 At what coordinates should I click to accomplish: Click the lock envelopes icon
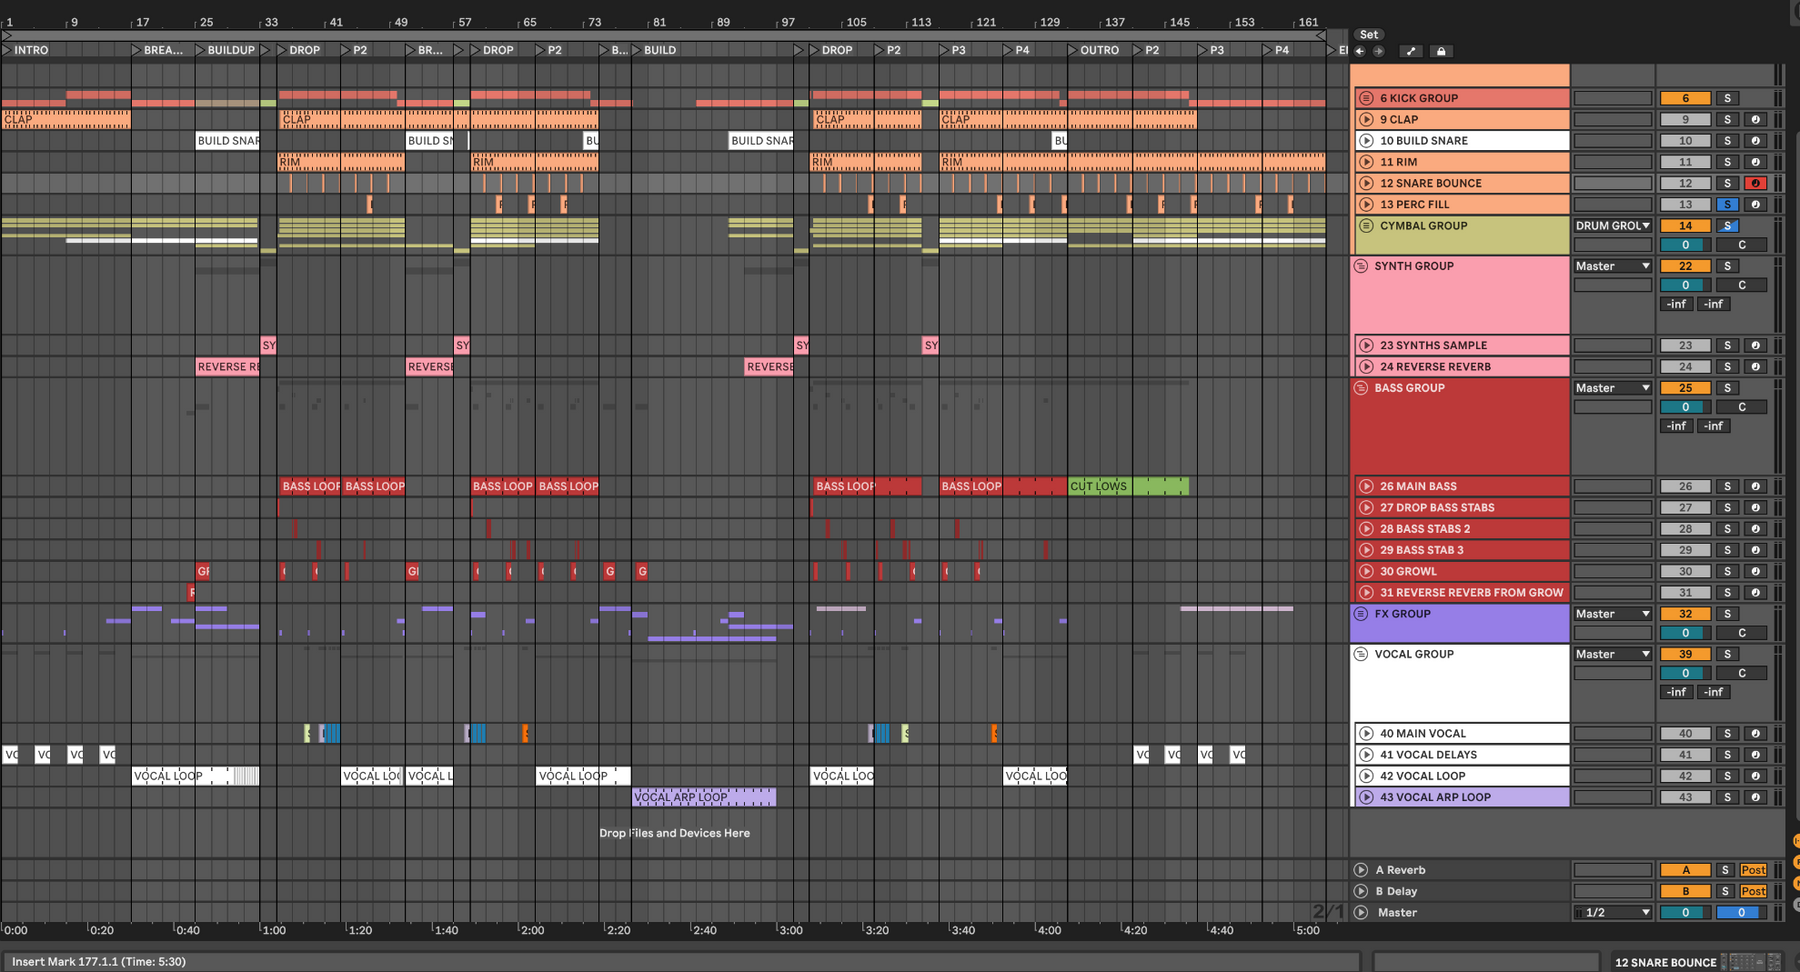1441,51
